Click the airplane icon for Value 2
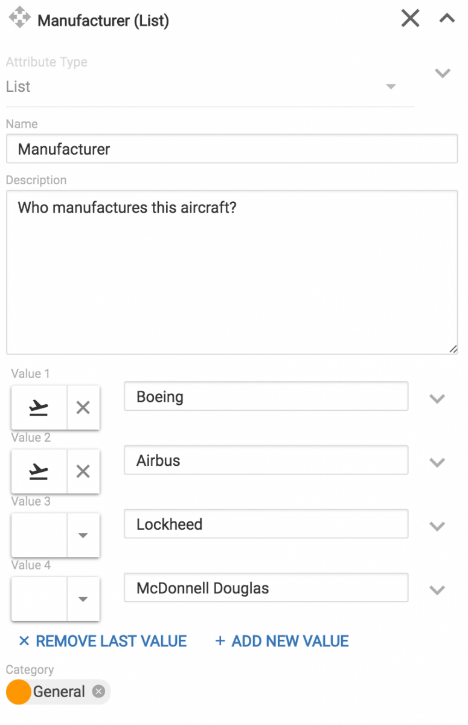Viewport: 468px width, 725px height. point(39,471)
